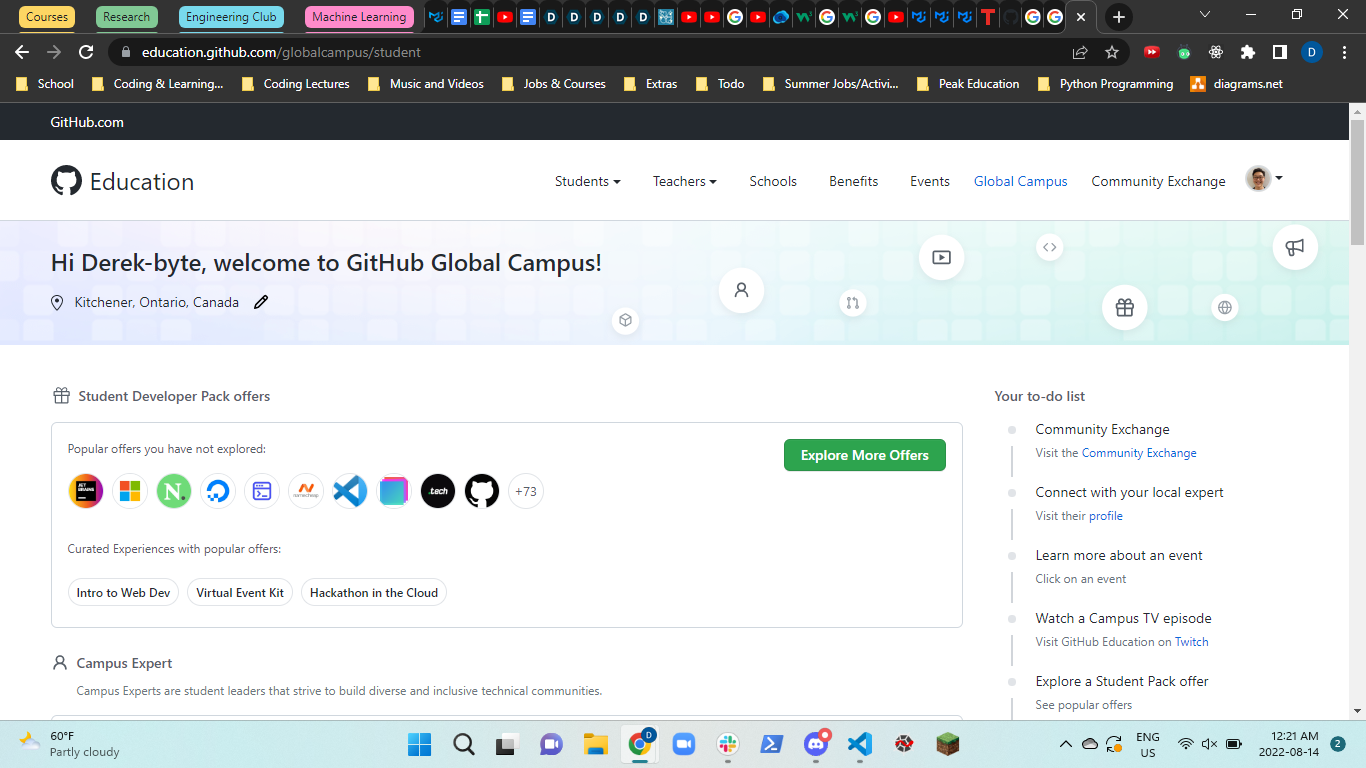Open the Hackathon in the Cloud experience

374,593
